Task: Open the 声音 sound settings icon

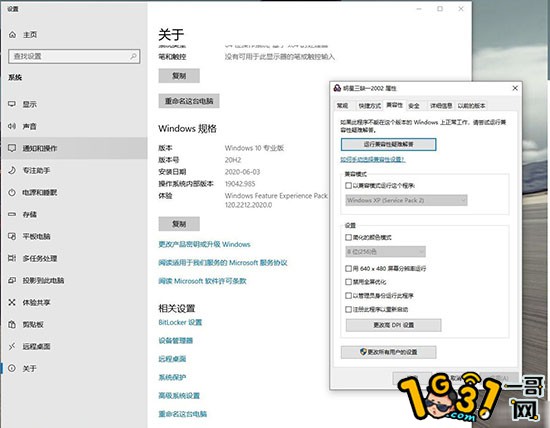Action: [12, 126]
